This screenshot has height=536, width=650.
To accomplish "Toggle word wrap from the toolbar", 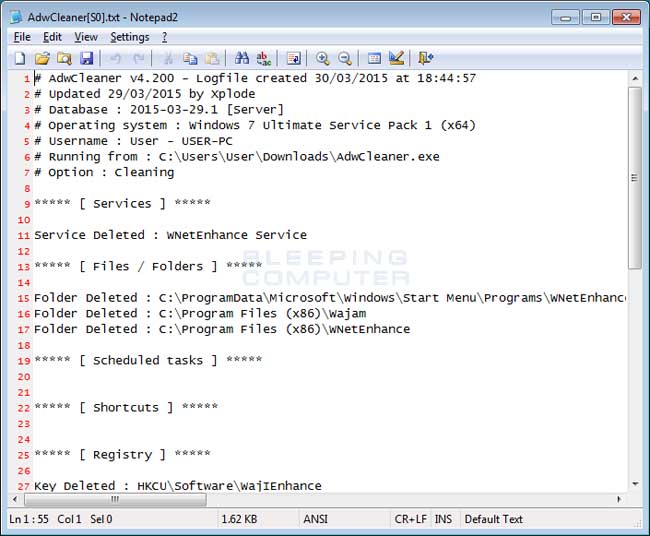I will [293, 59].
